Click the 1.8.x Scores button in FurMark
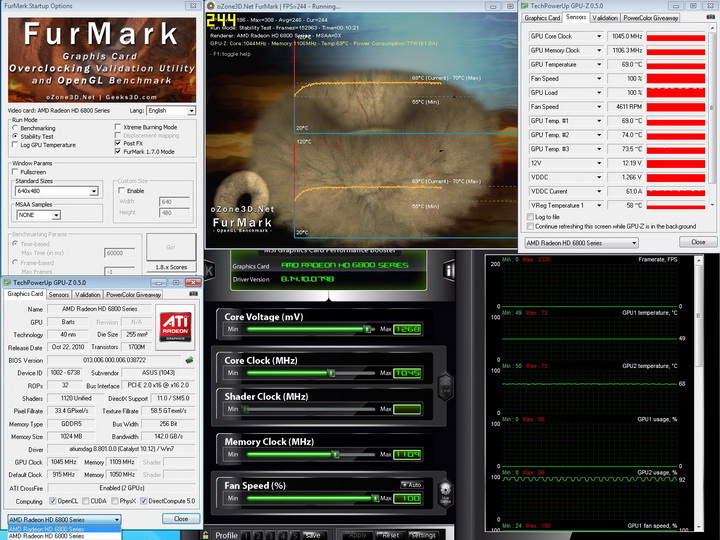 click(171, 267)
